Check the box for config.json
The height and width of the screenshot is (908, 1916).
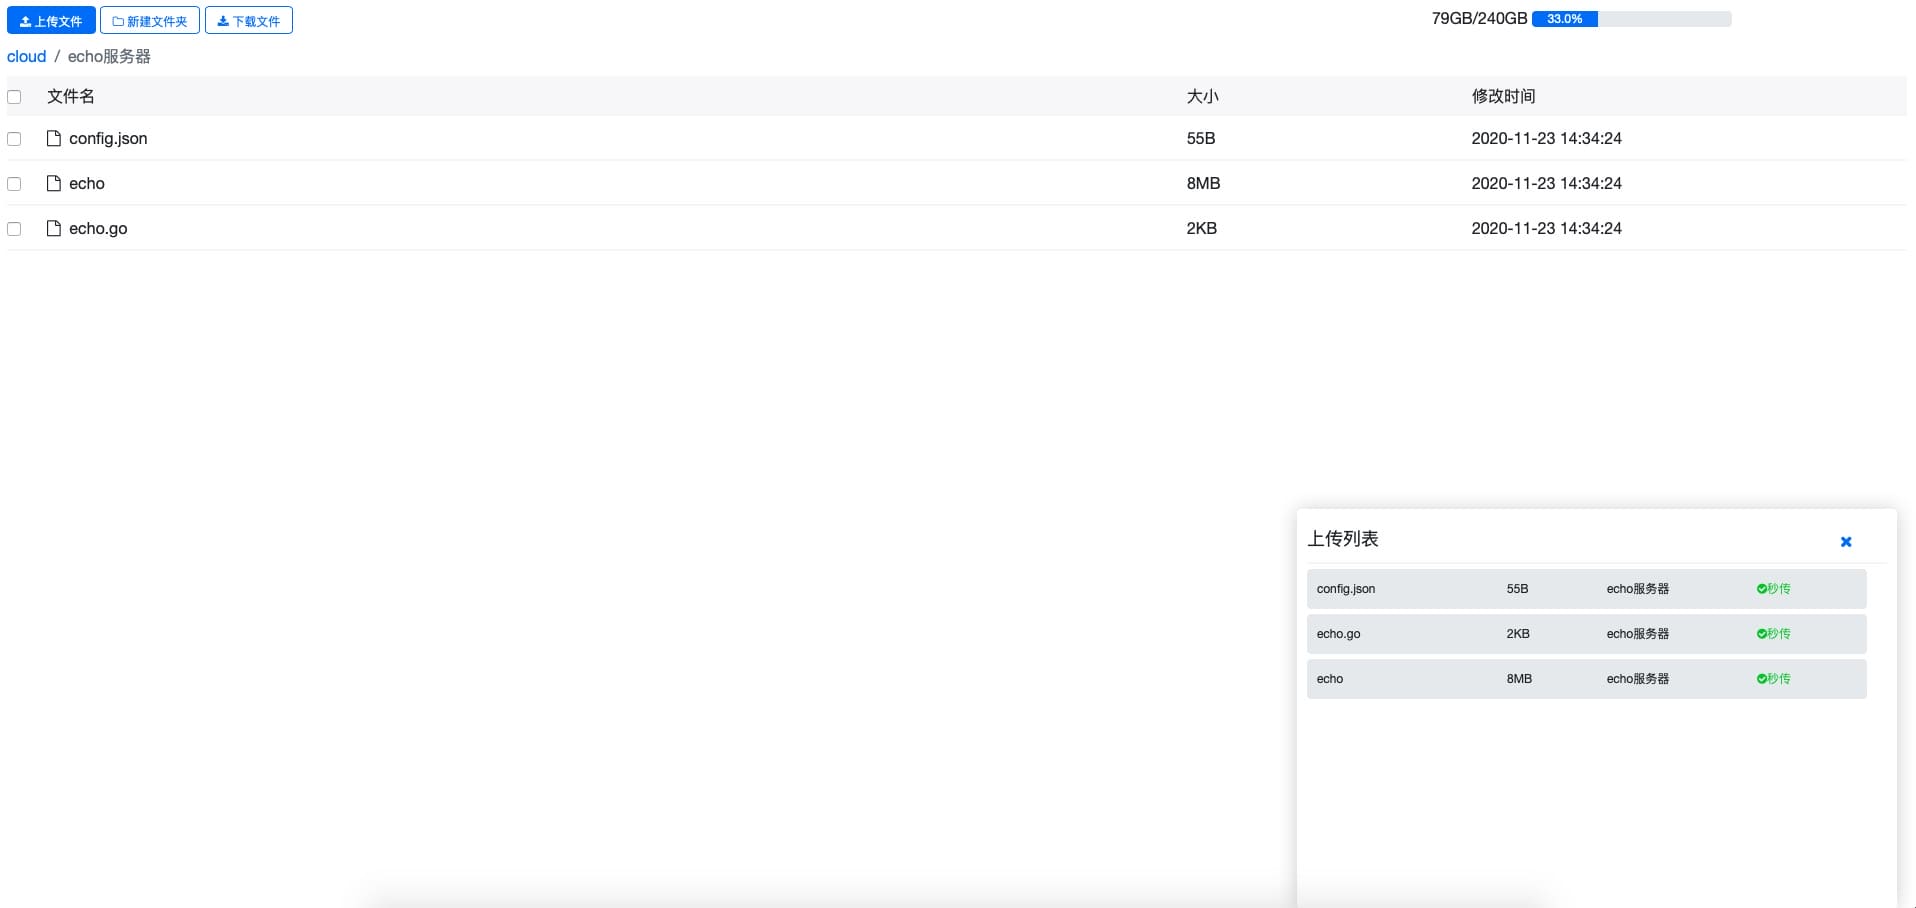(x=14, y=139)
